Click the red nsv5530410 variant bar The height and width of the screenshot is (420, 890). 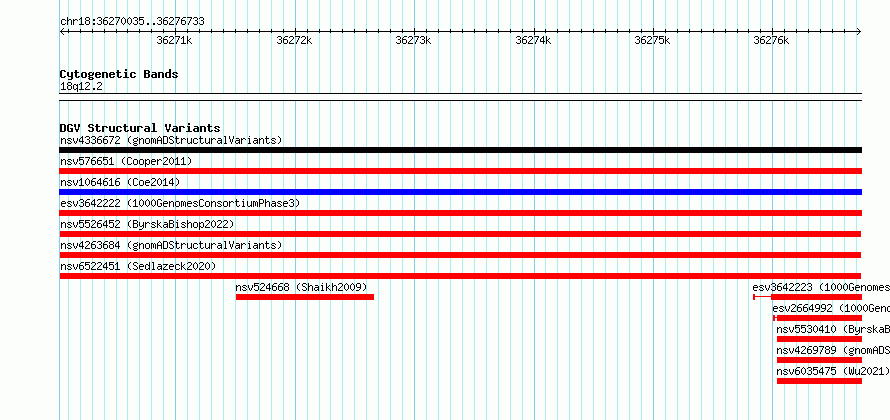(819, 339)
